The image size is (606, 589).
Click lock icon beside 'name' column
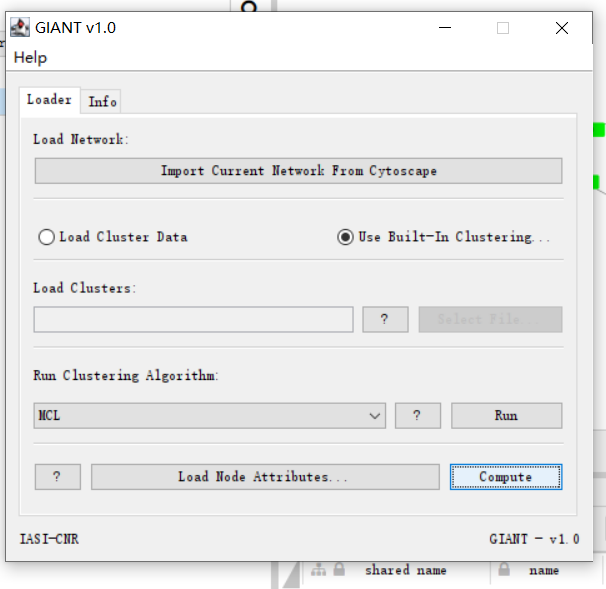click(504, 569)
